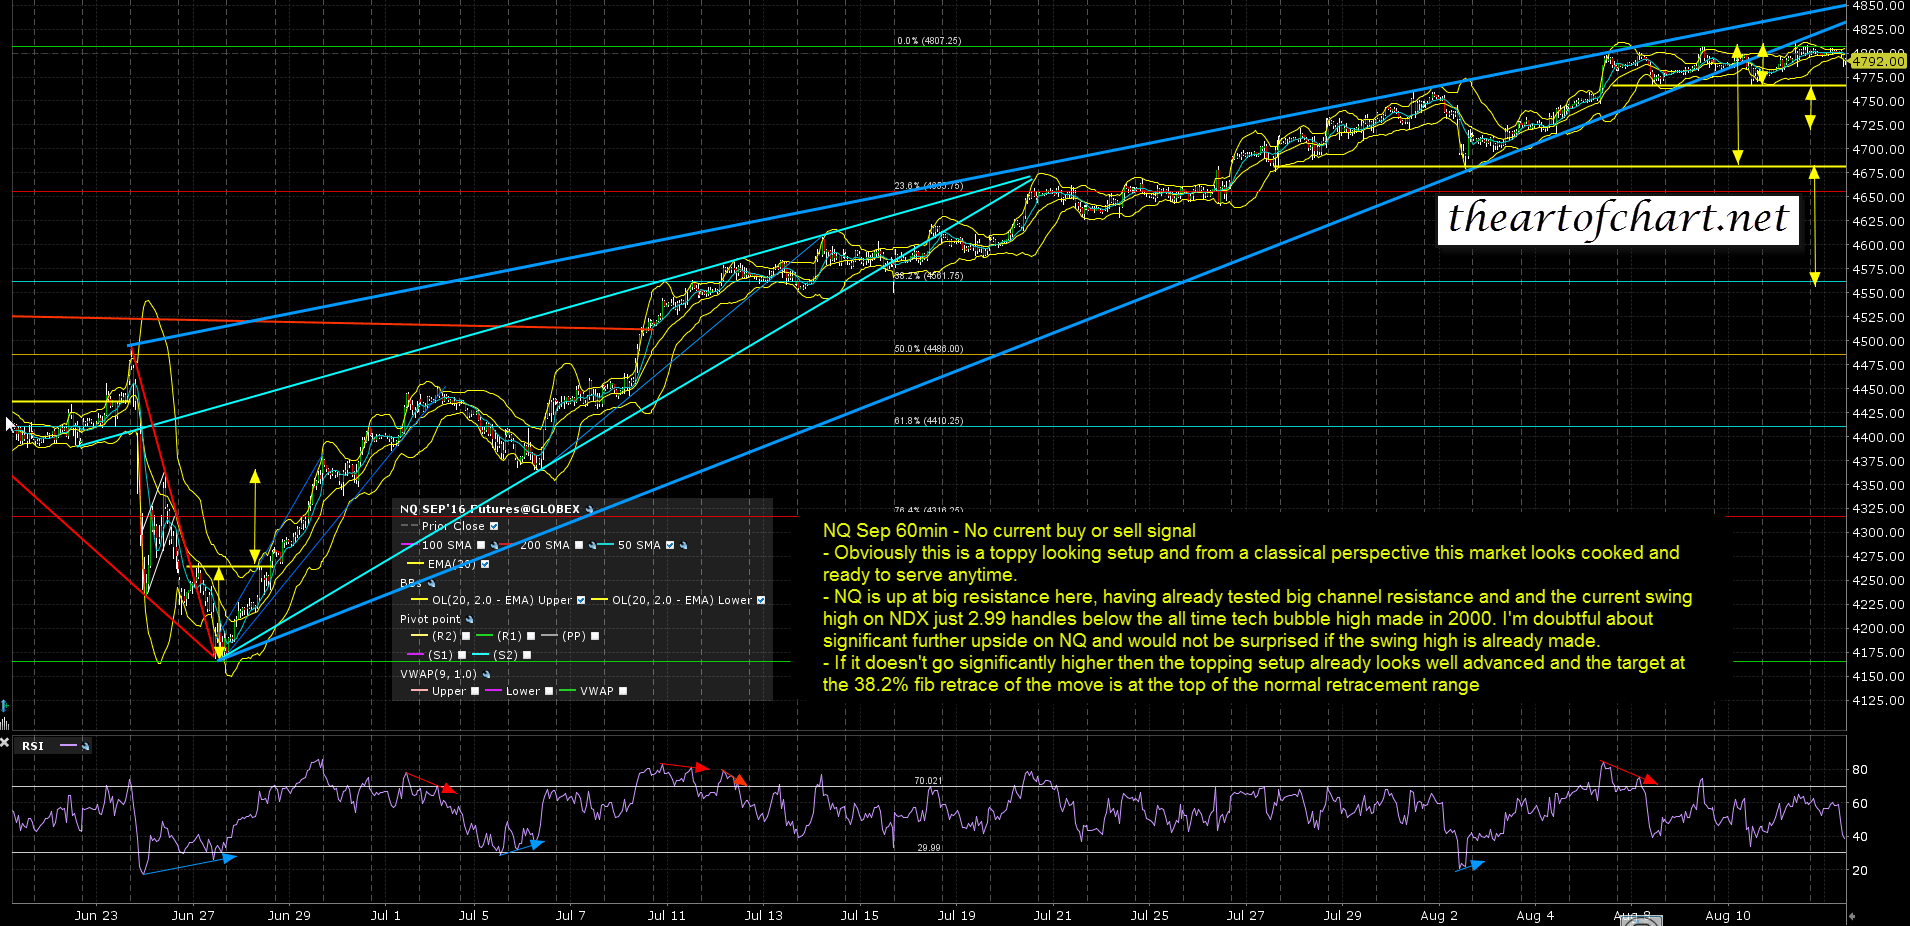The width and height of the screenshot is (1910, 926).
Task: Close the RSI panel with X
Action: (5, 743)
